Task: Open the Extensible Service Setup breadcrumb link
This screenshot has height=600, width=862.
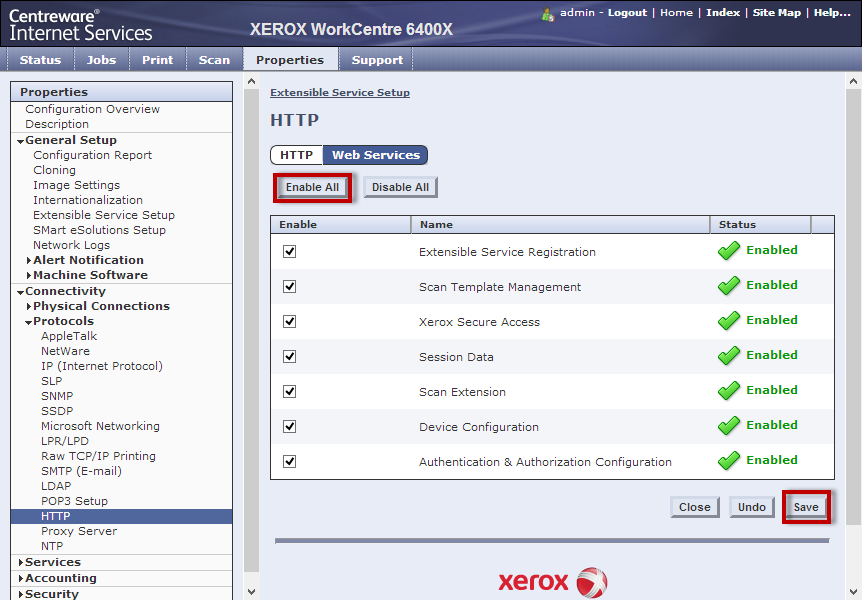Action: [340, 93]
